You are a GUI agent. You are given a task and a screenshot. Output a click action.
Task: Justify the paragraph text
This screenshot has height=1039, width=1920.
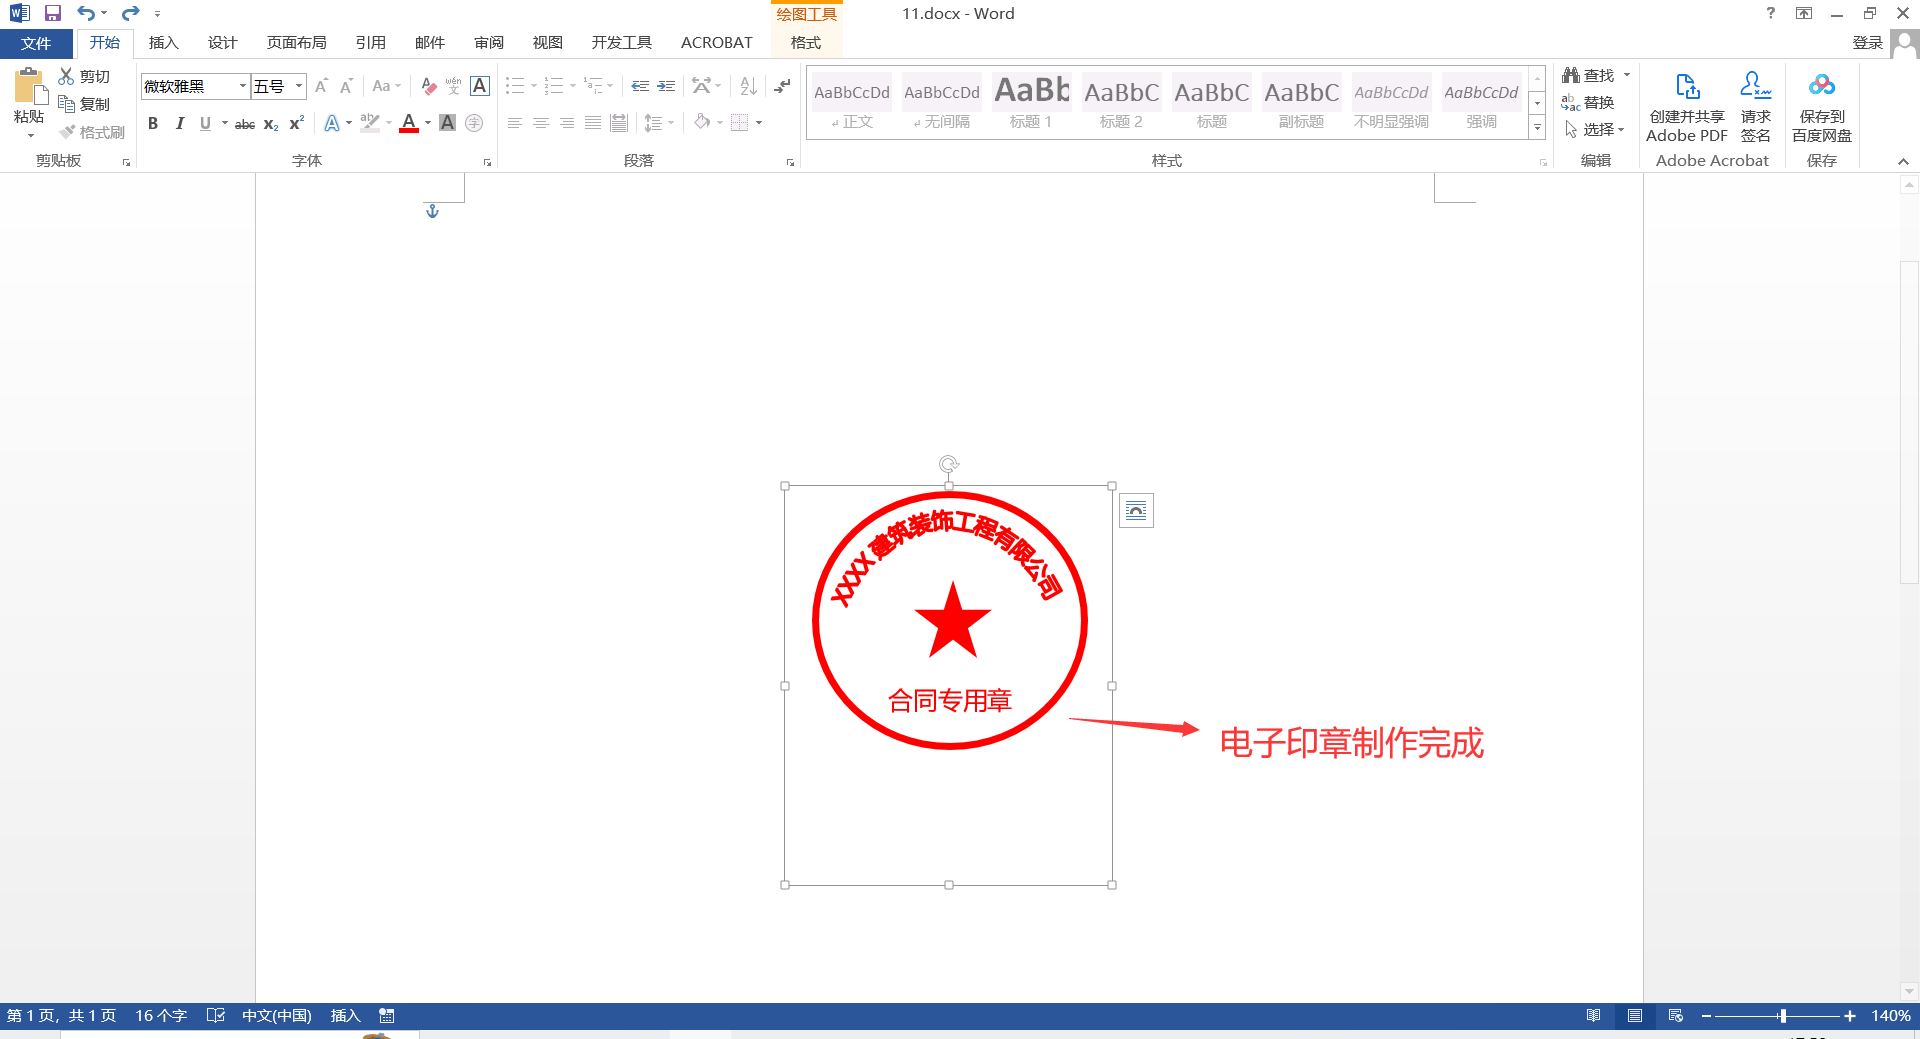click(593, 123)
